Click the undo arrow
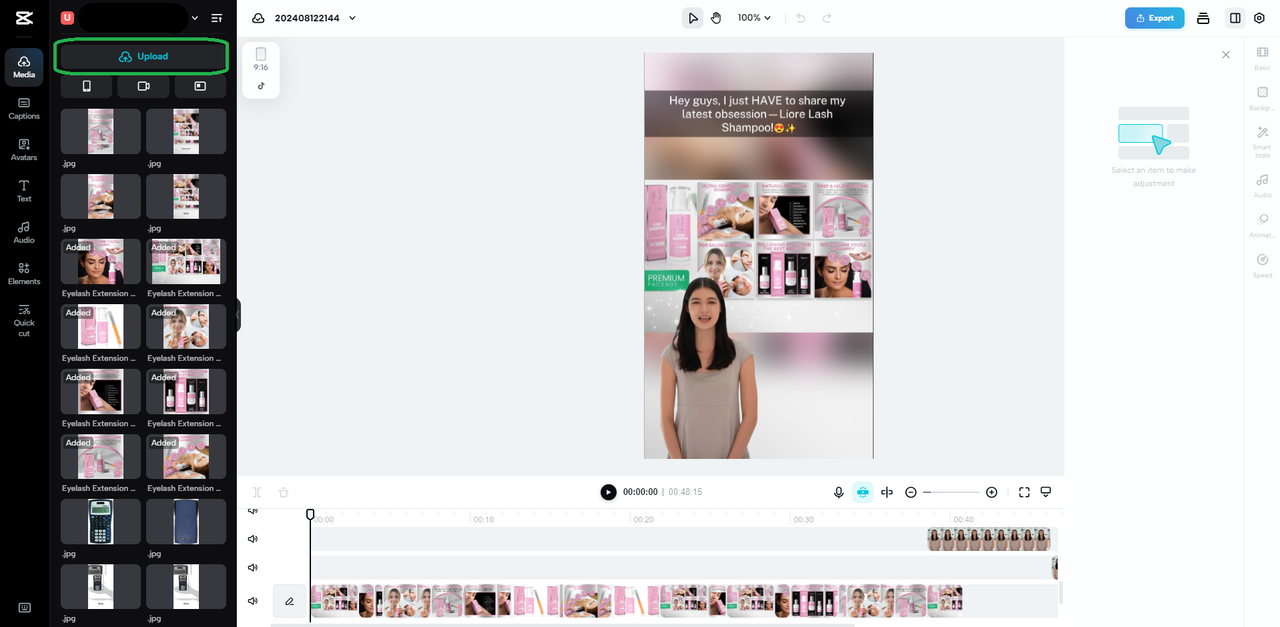Screen dimensions: 1280x627 tap(801, 18)
